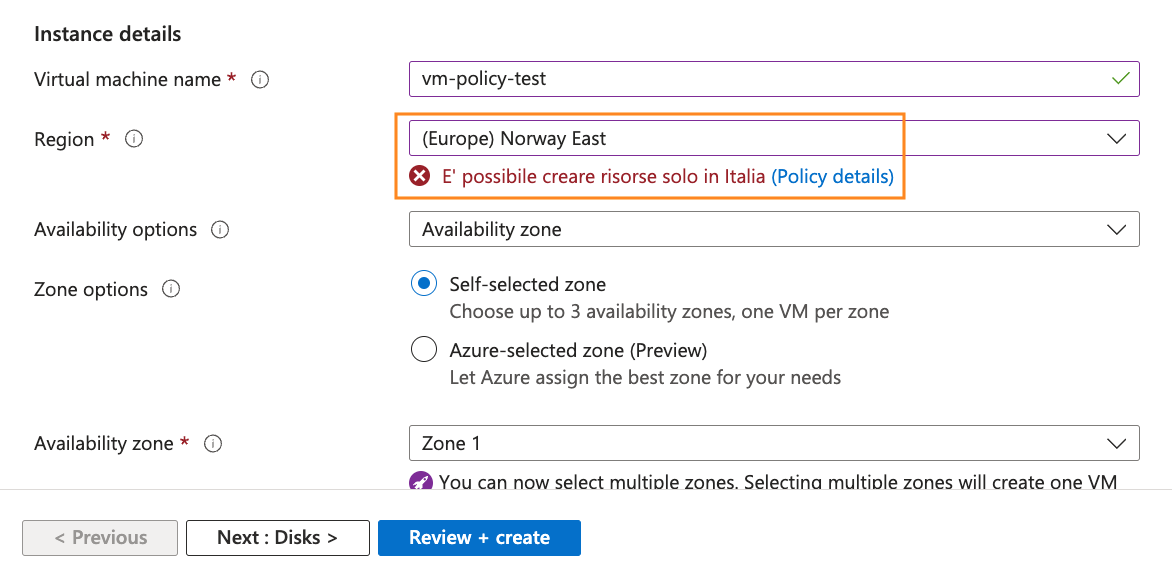The width and height of the screenshot is (1172, 569).
Task: Click info icon beside Virtual machine name
Action: tap(260, 79)
